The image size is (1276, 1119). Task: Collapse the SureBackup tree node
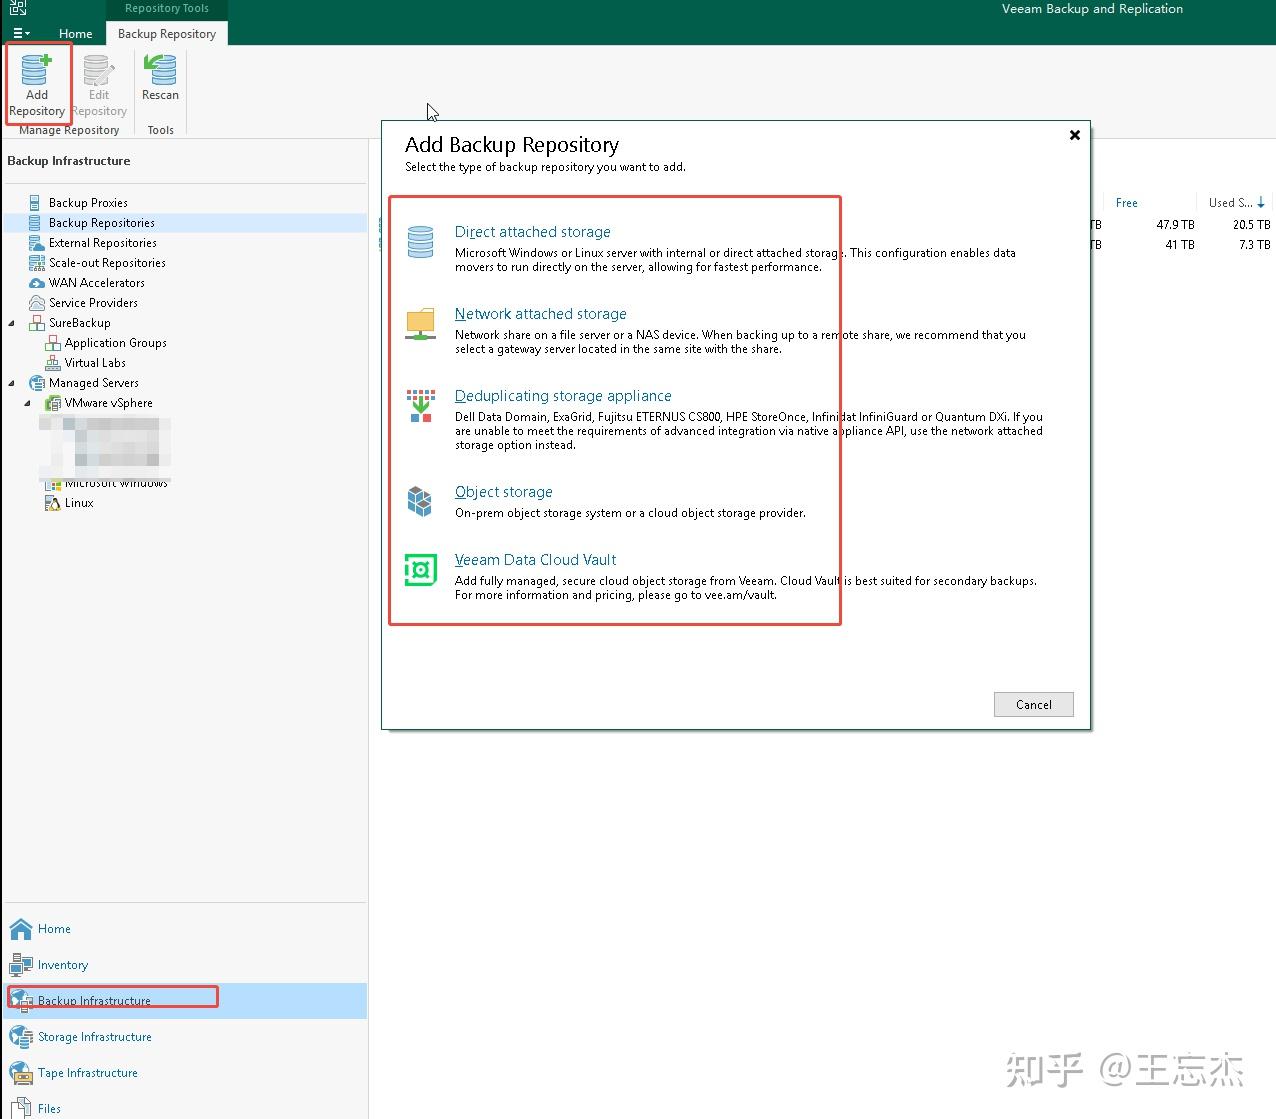point(12,323)
